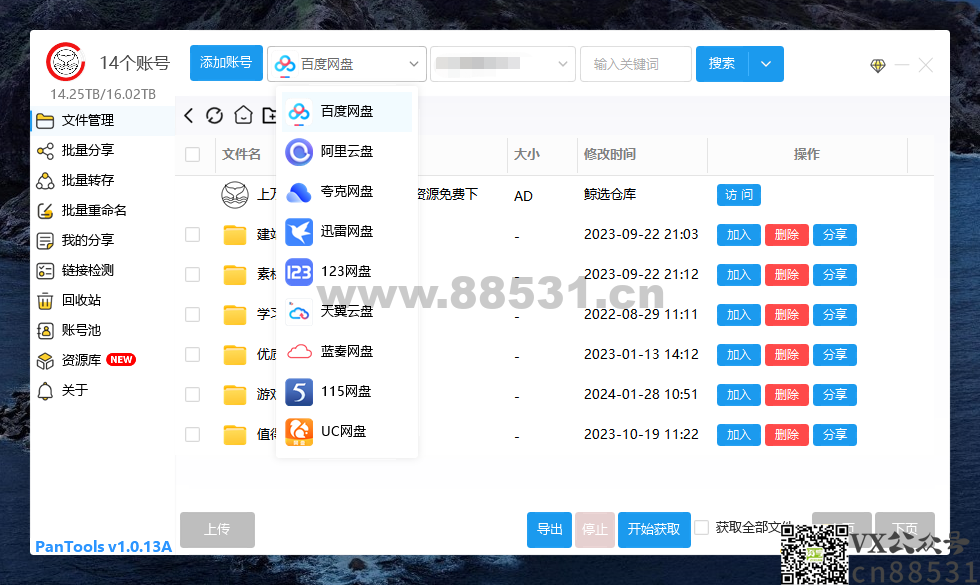Screen dimensions: 980x585
Task: Click the 14个账号 label
Action: pyautogui.click(x=134, y=63)
